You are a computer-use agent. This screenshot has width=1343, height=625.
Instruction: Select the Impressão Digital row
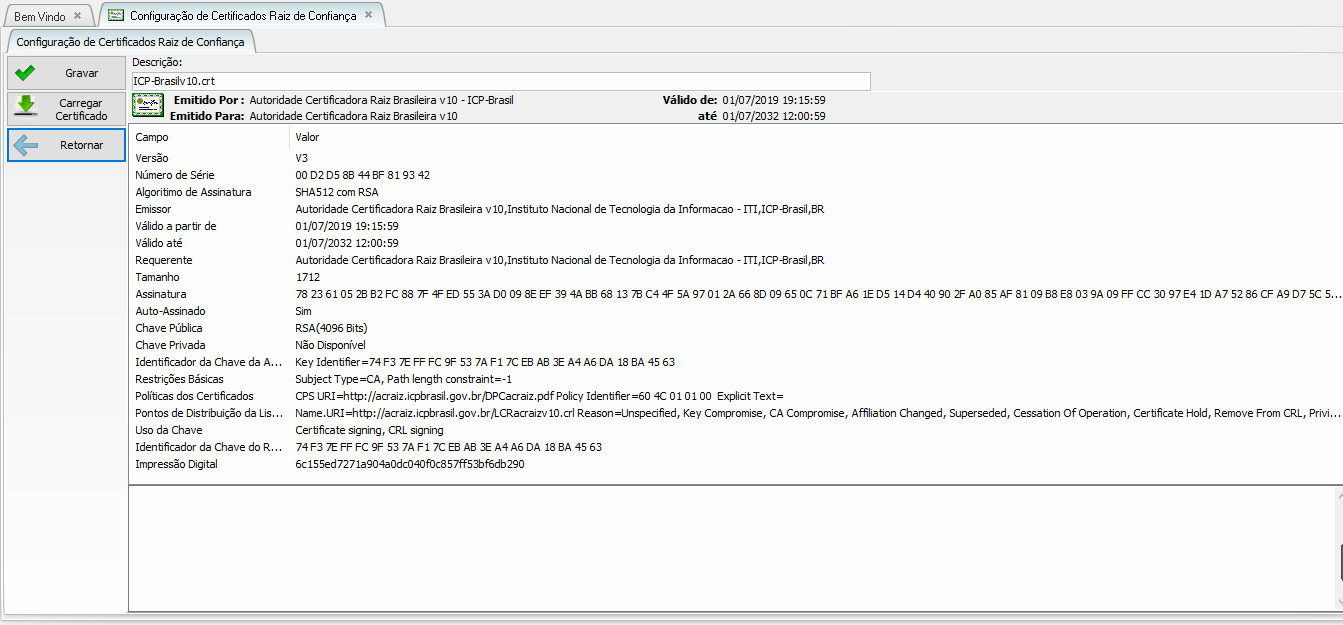click(x=176, y=464)
